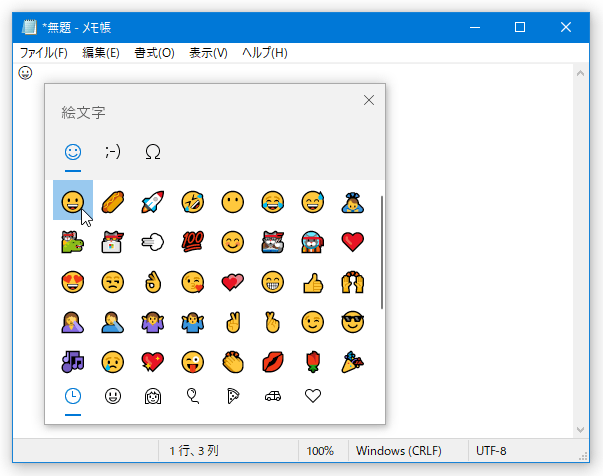Click the emoji panel vertical scrollbar thumb
The width and height of the screenshot is (603, 476).
pyautogui.click(x=382, y=252)
